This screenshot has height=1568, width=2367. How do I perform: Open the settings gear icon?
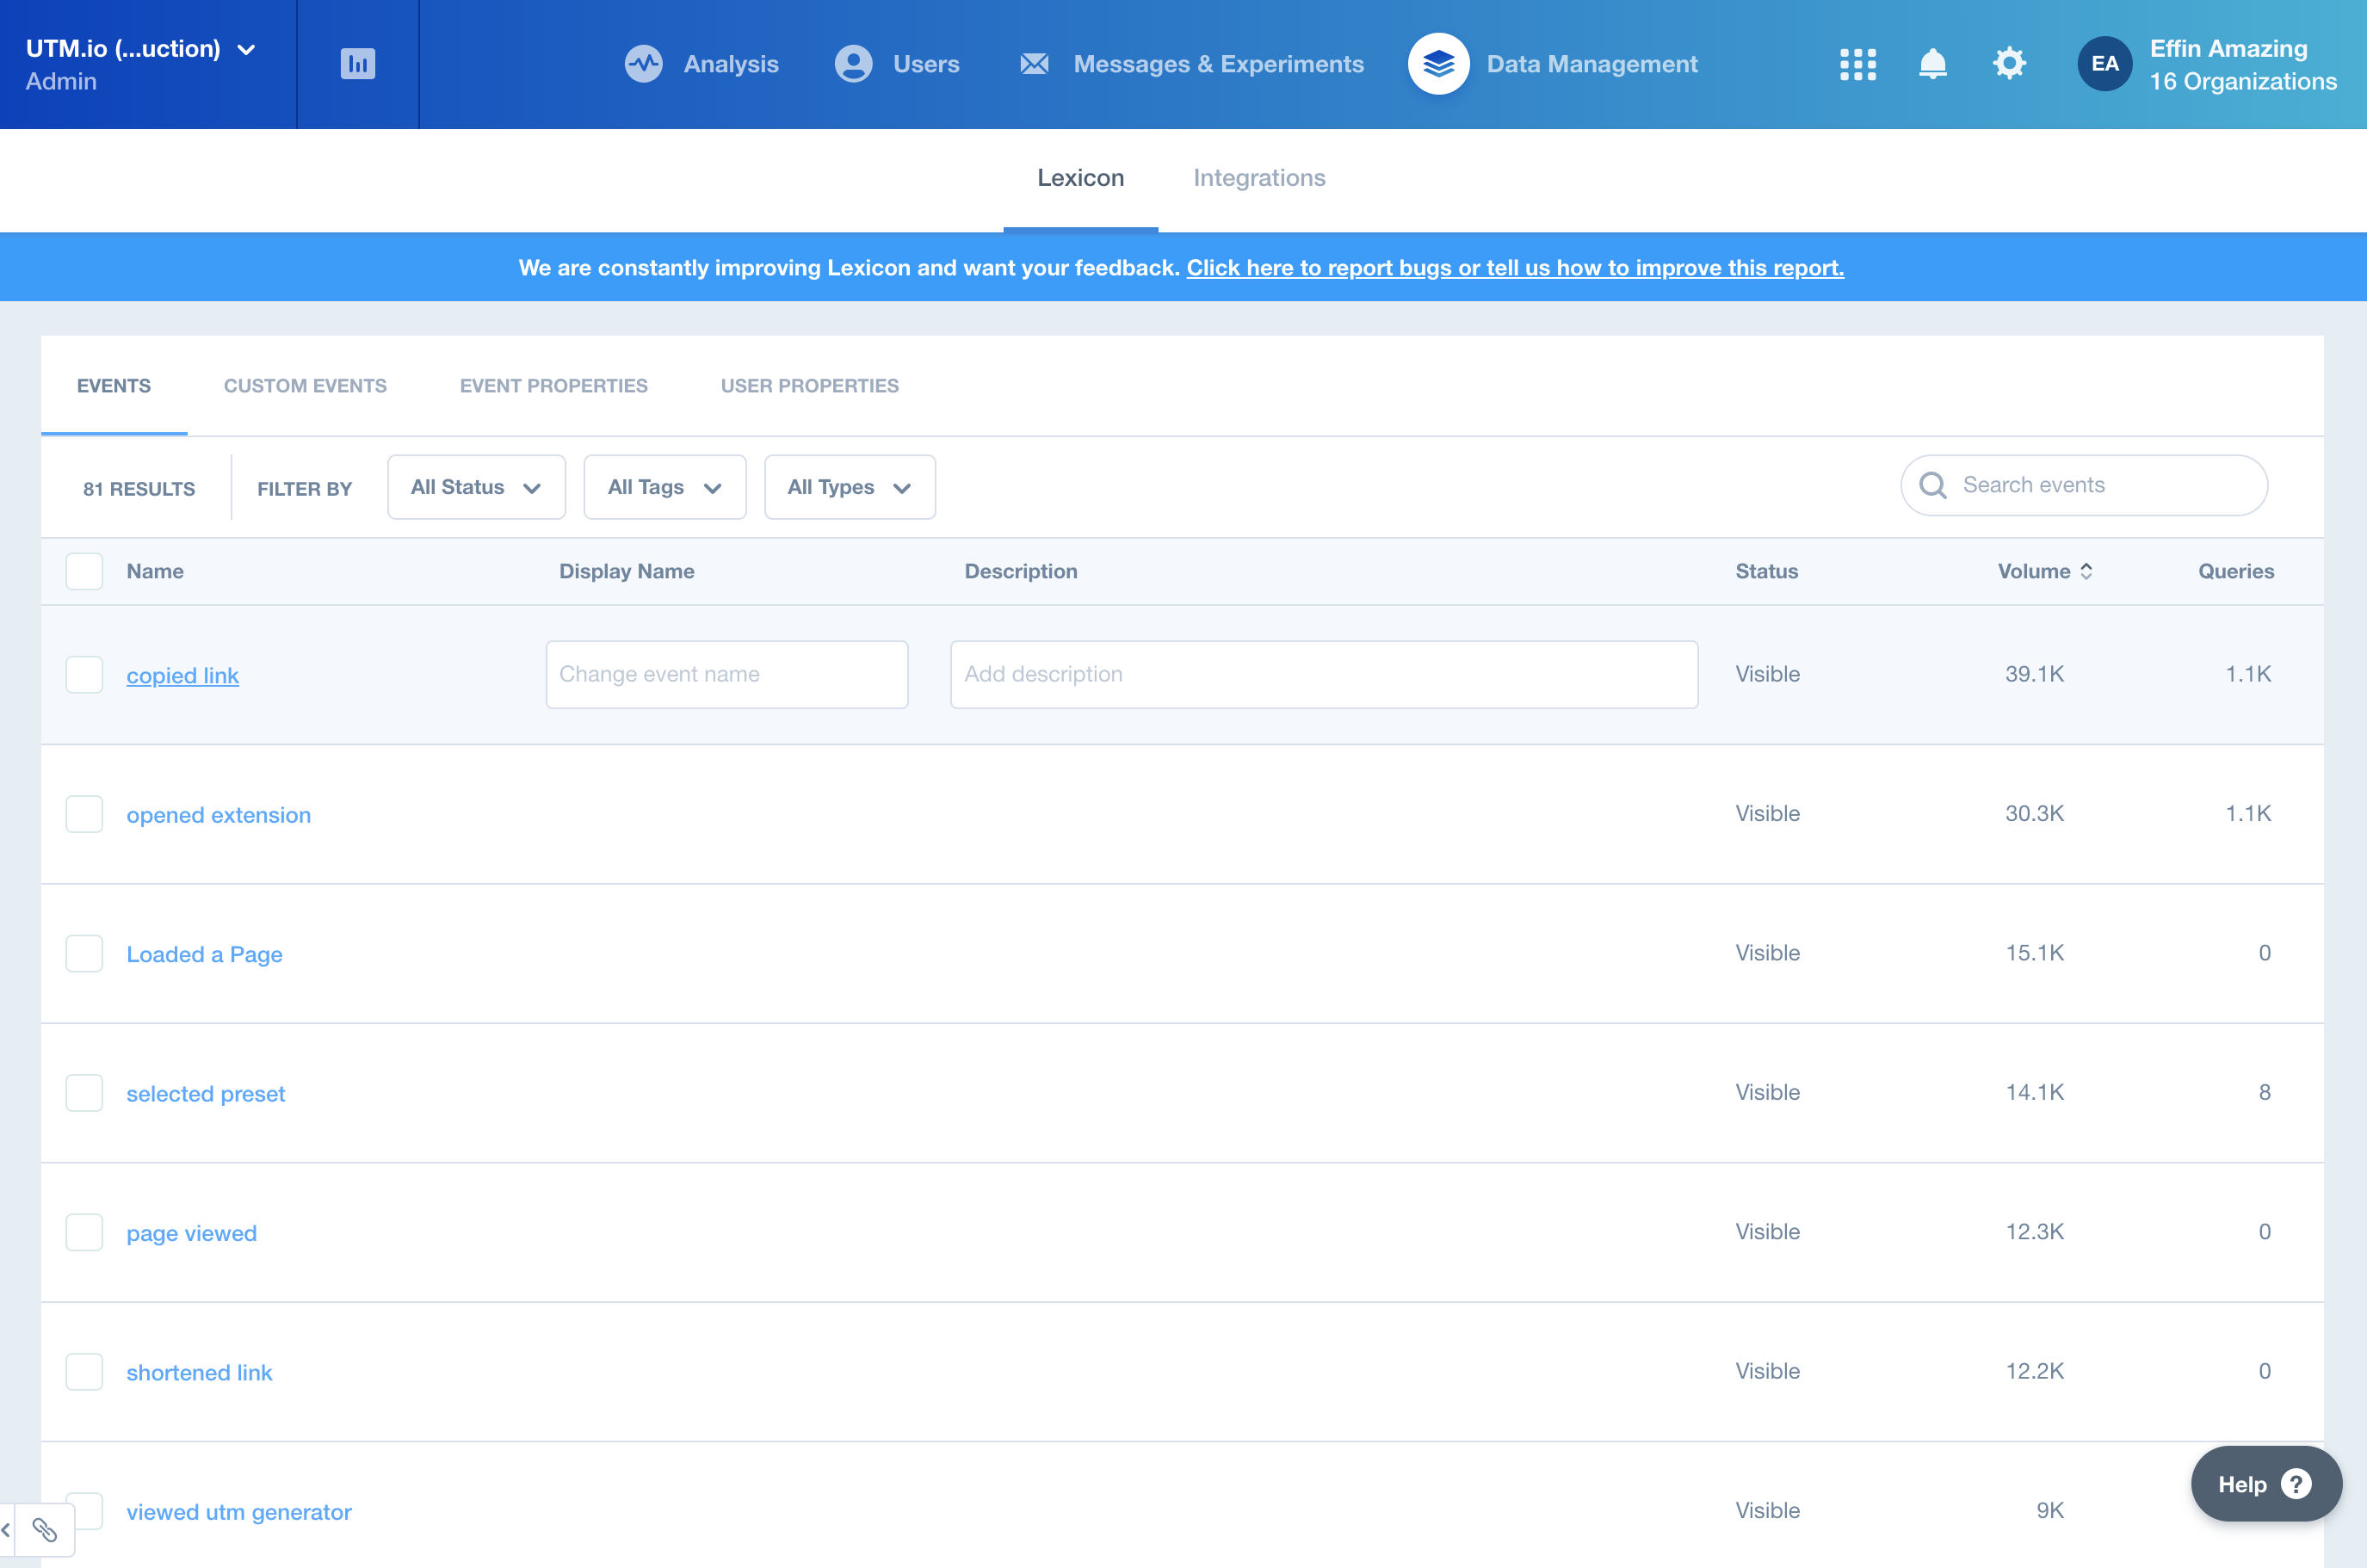coord(2008,64)
